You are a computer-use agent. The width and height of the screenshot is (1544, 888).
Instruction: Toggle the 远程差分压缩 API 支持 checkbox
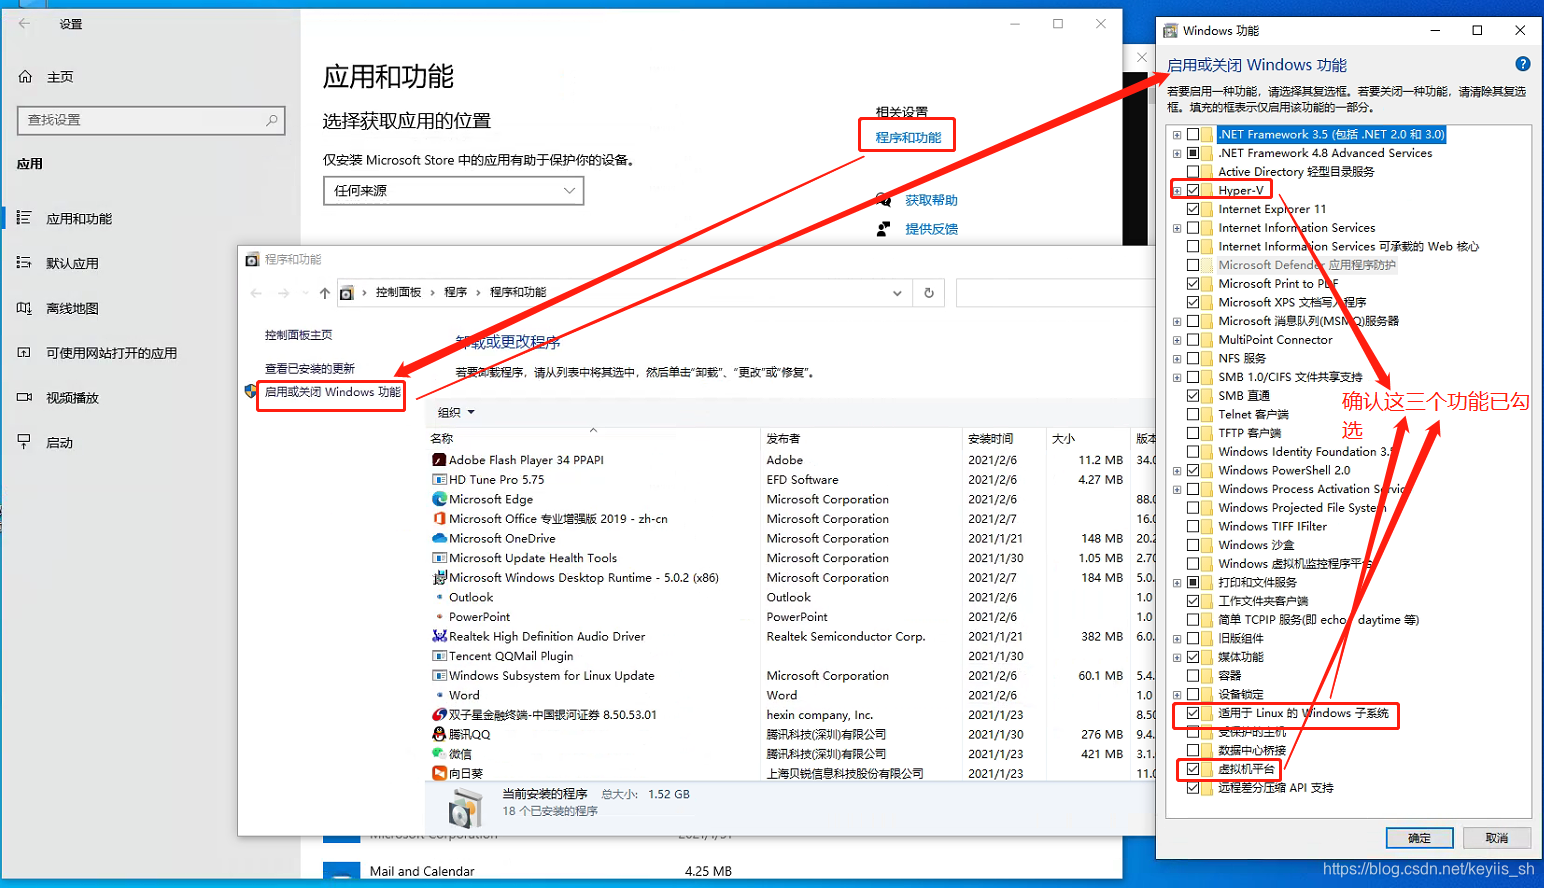click(1193, 788)
